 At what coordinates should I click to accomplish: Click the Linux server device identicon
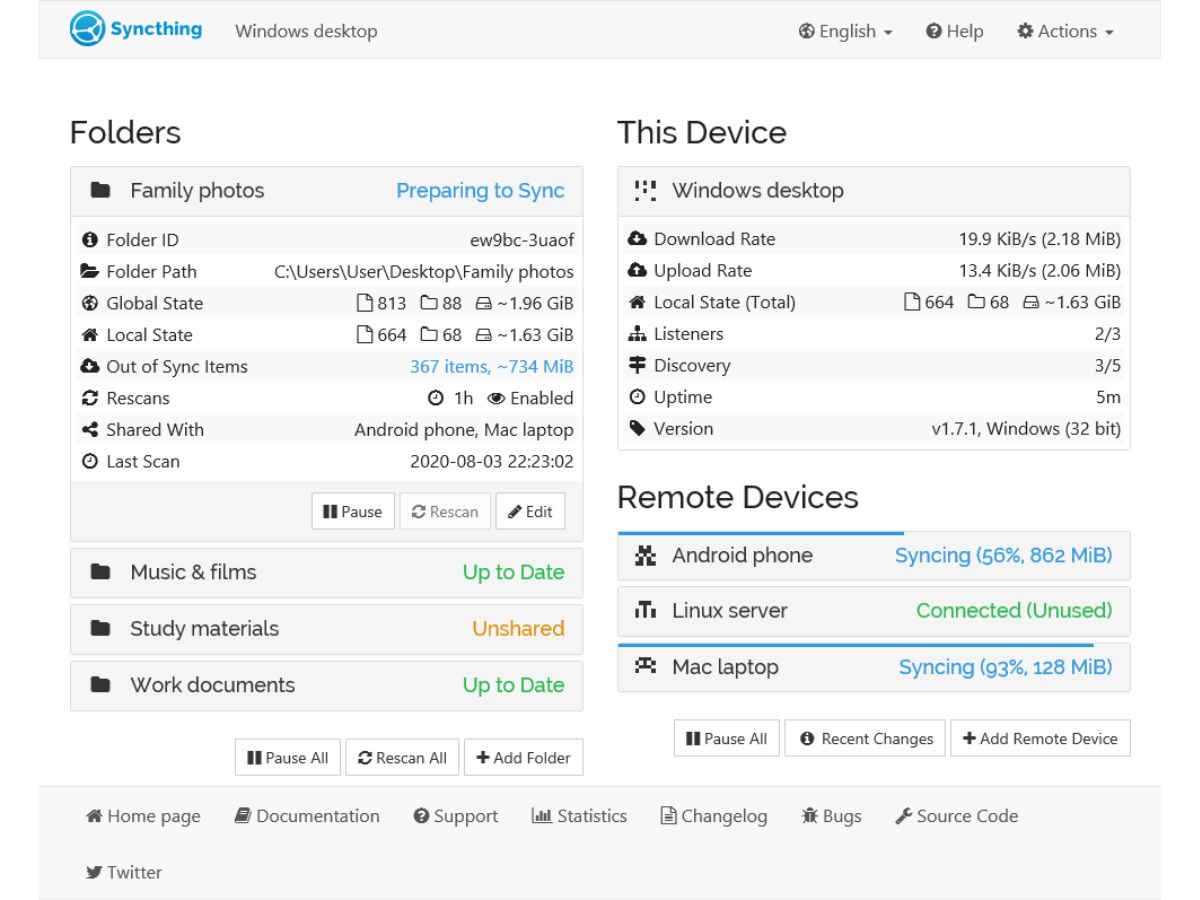pyautogui.click(x=646, y=610)
